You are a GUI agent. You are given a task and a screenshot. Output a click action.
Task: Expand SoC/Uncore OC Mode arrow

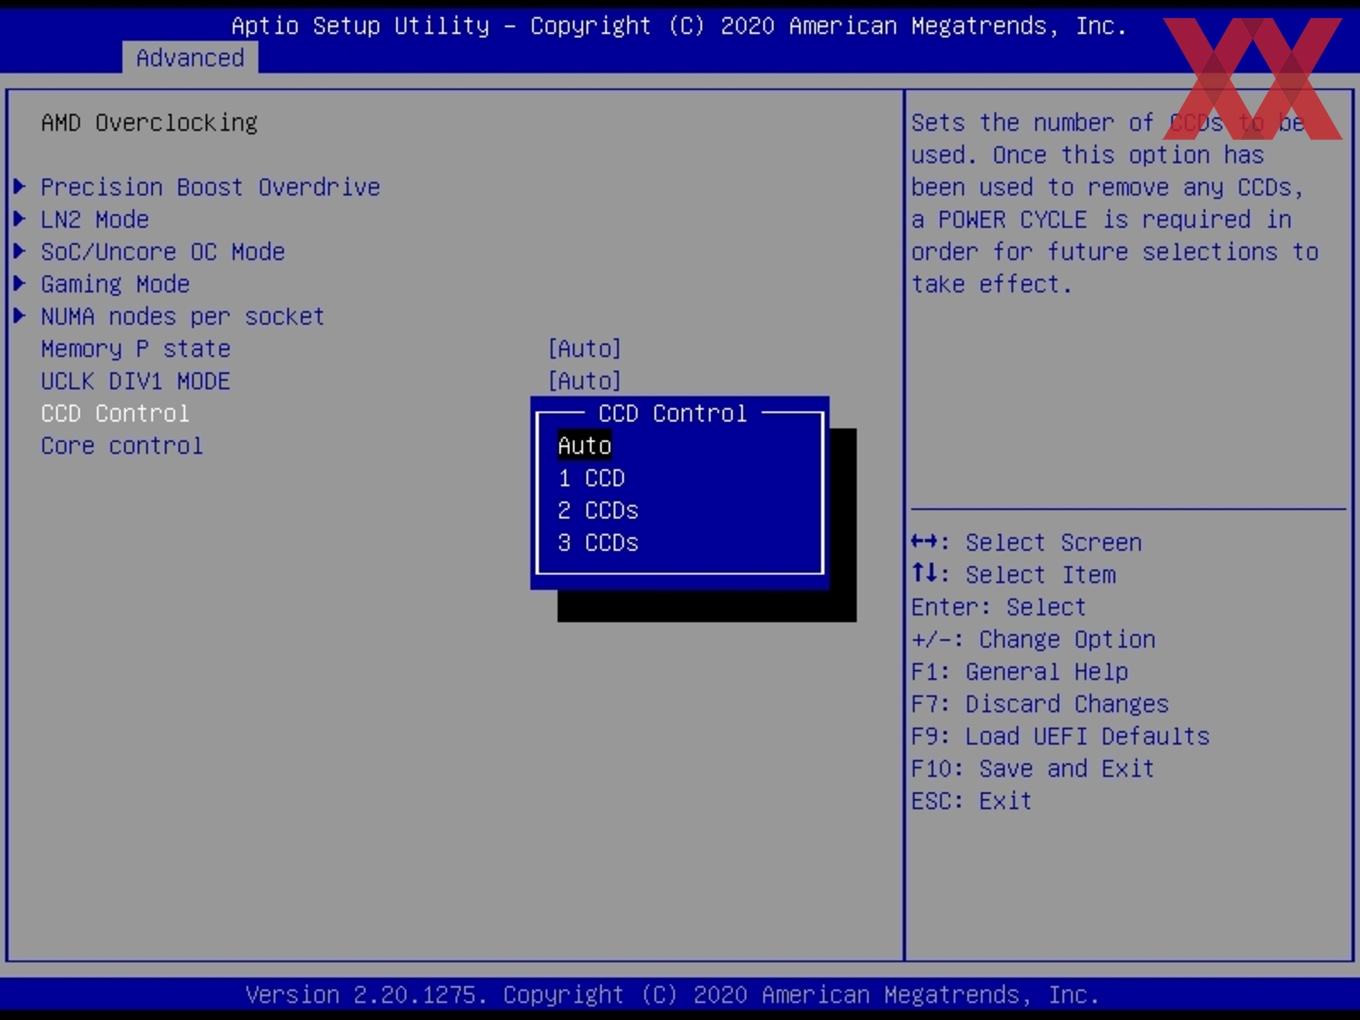tap(19, 251)
